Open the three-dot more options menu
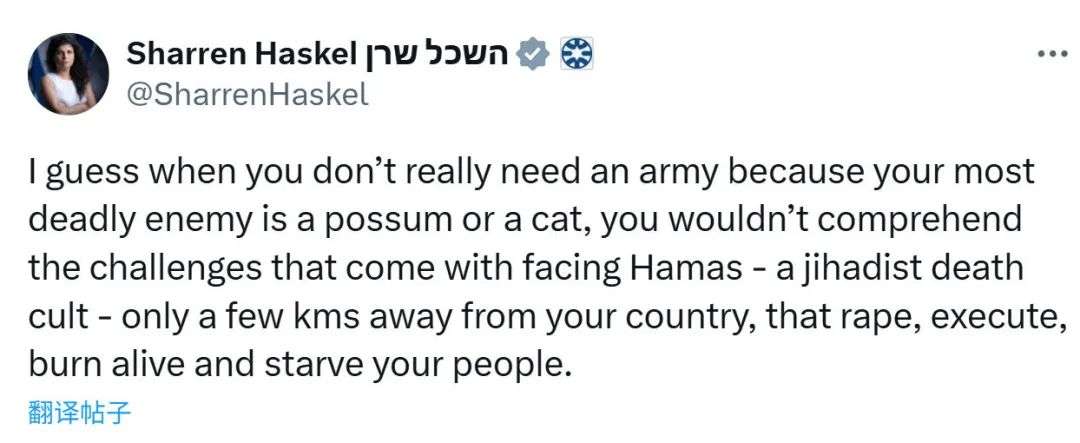This screenshot has width=1080, height=443. coord(1052,56)
